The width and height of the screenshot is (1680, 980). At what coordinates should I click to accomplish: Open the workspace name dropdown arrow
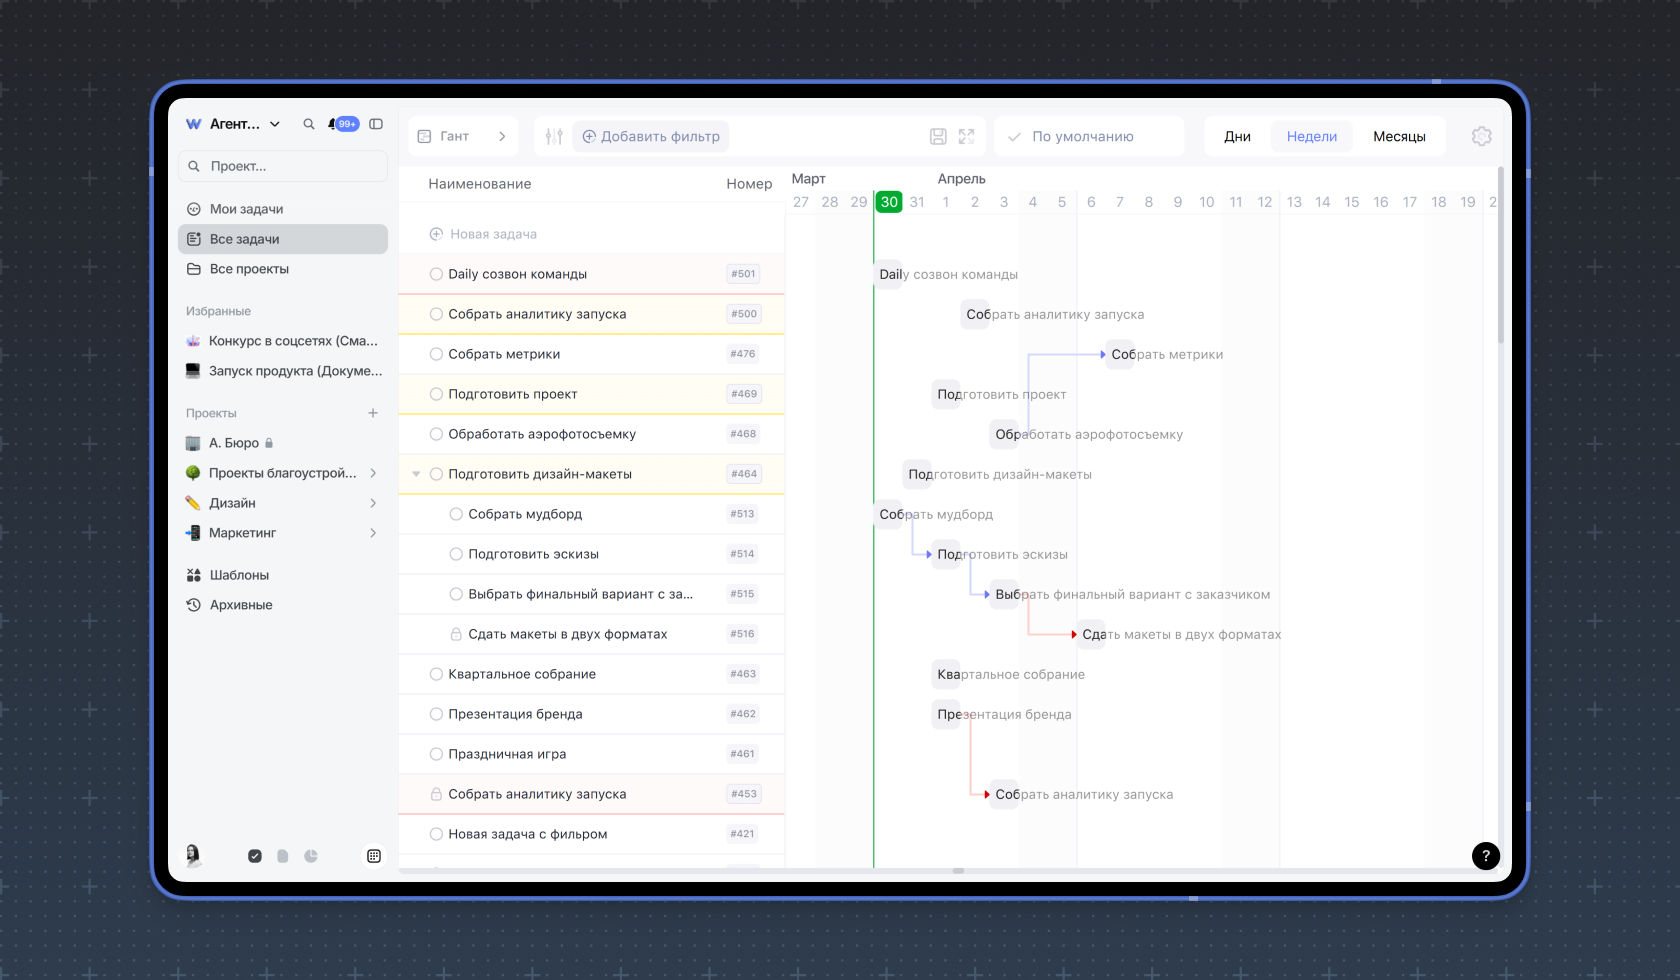[x=275, y=124]
